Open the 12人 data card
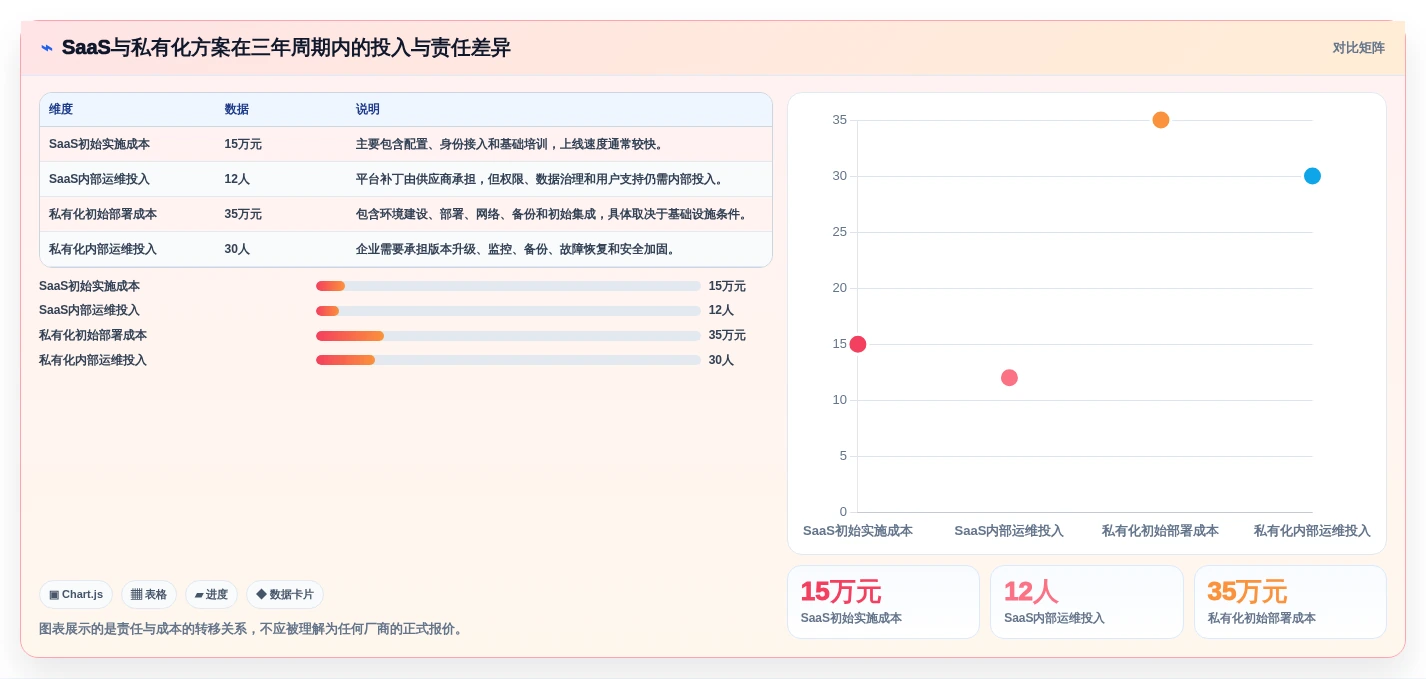Image resolution: width=1426 pixels, height=679 pixels. pyautogui.click(x=1087, y=602)
